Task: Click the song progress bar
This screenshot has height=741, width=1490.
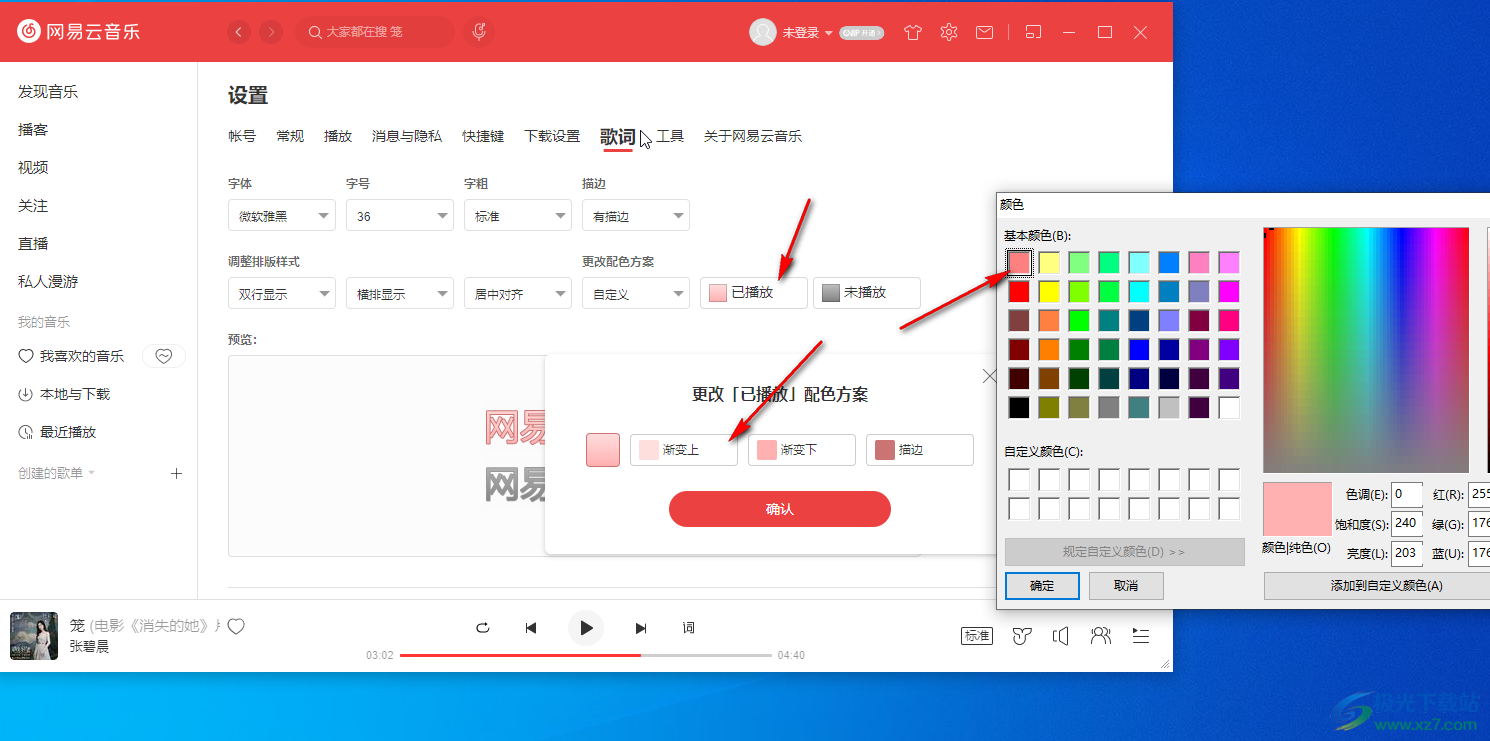Action: (x=586, y=655)
